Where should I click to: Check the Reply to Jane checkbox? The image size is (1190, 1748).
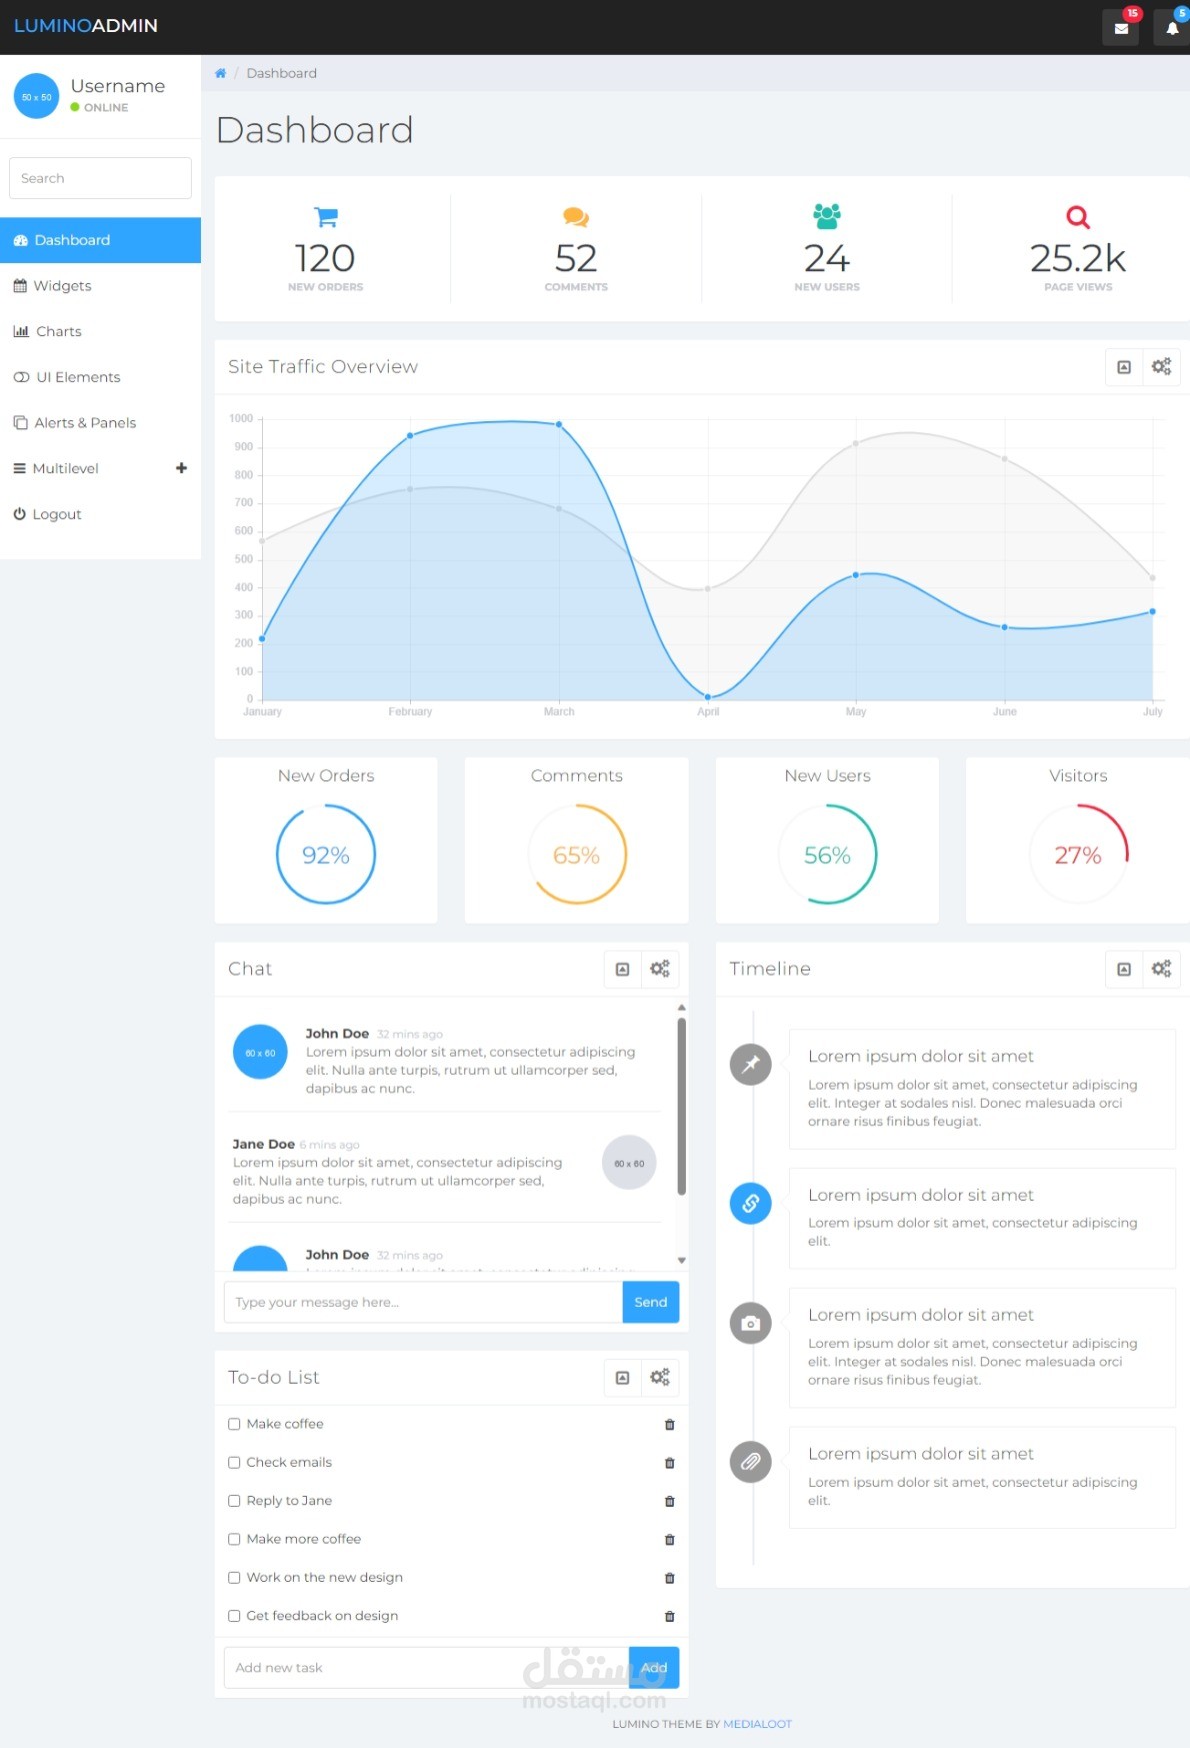234,1501
